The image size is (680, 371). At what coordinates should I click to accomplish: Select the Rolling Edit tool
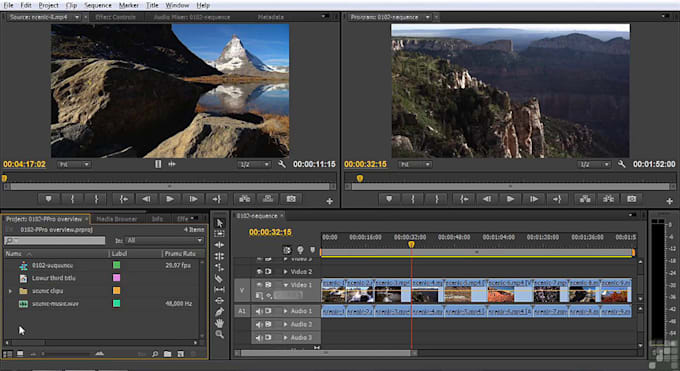click(x=219, y=256)
